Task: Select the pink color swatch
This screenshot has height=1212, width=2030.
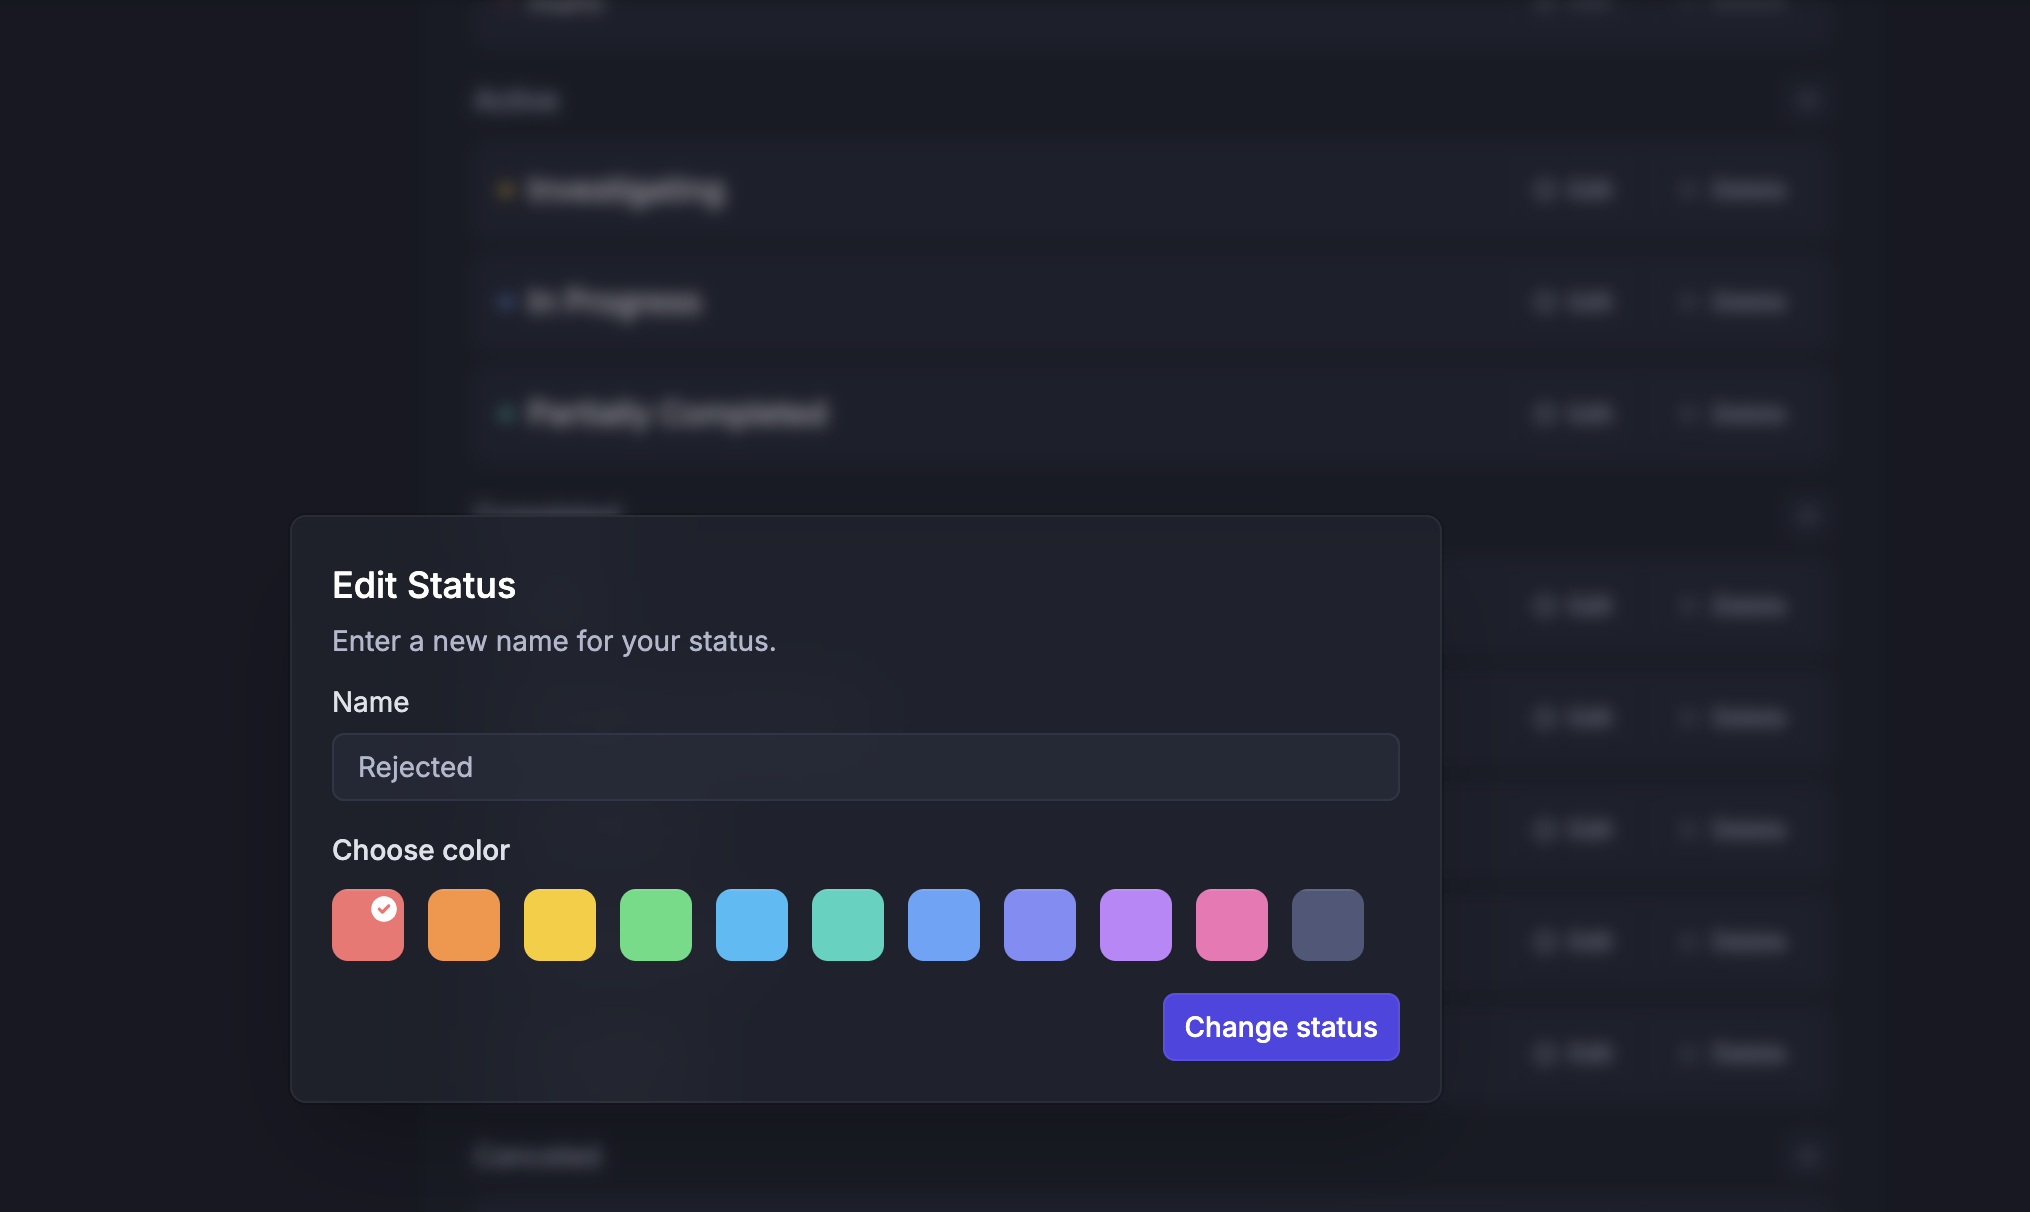Action: (x=1231, y=925)
